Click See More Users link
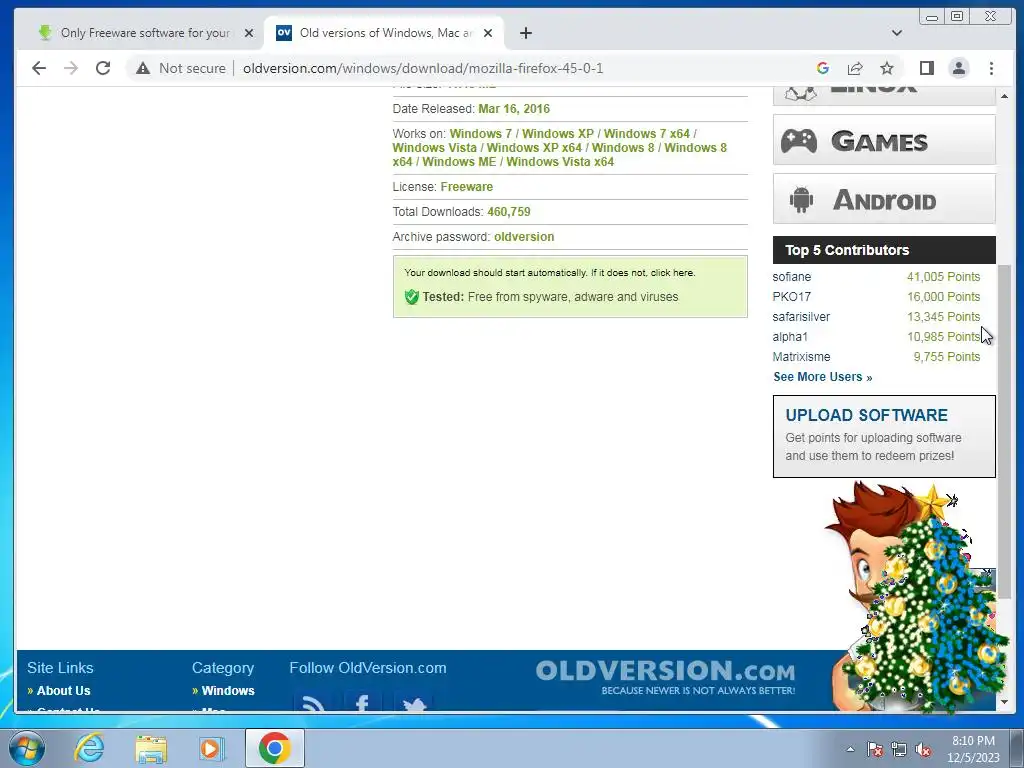 click(x=823, y=377)
